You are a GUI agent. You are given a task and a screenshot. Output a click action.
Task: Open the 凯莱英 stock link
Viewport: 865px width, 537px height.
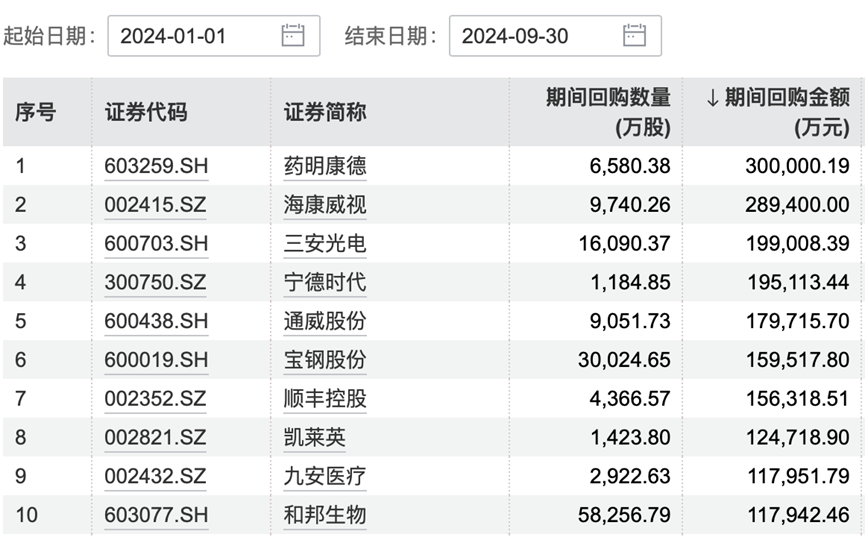pyautogui.click(x=314, y=438)
